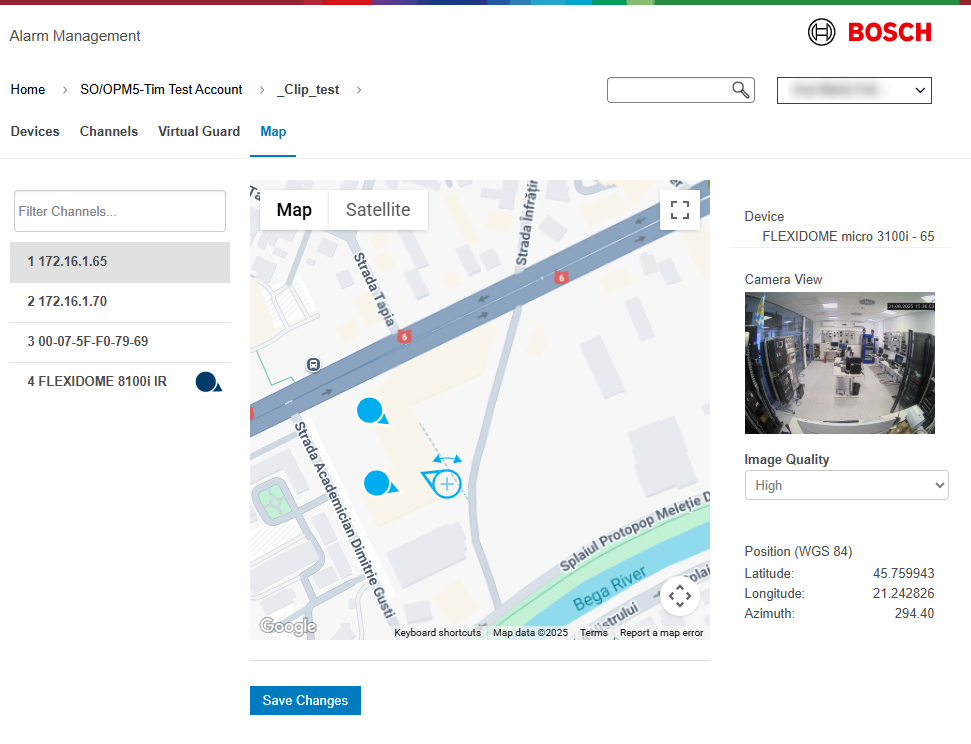Viewport: 971px width, 744px height.
Task: Click the Save Changes button
Action: point(305,700)
